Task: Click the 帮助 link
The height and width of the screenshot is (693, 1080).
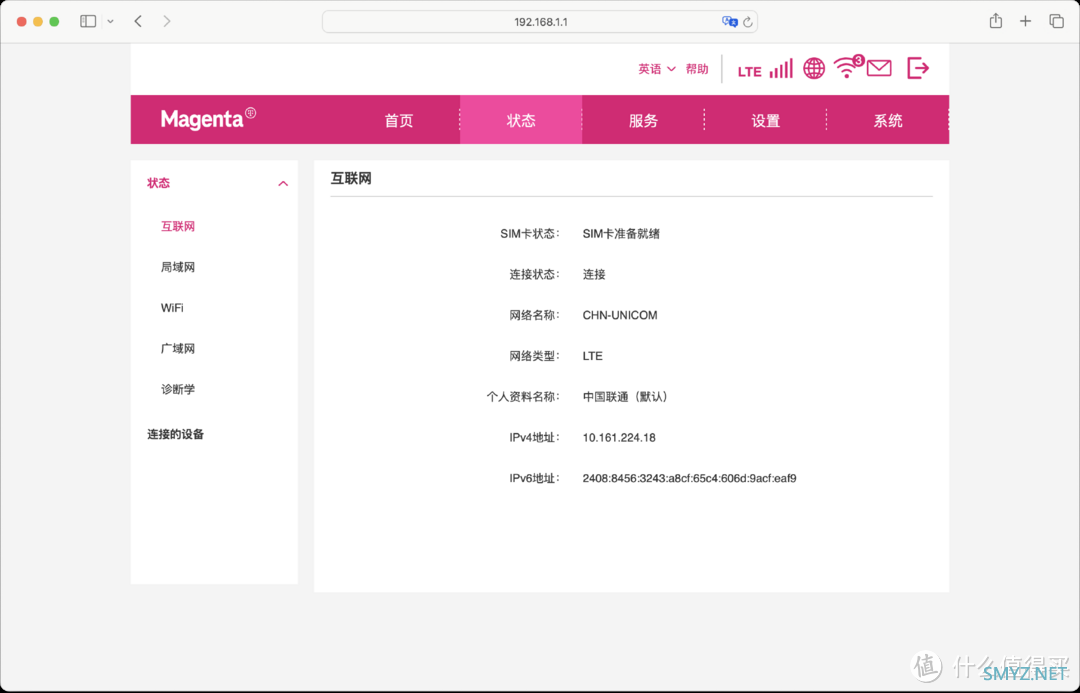Action: pyautogui.click(x=697, y=69)
